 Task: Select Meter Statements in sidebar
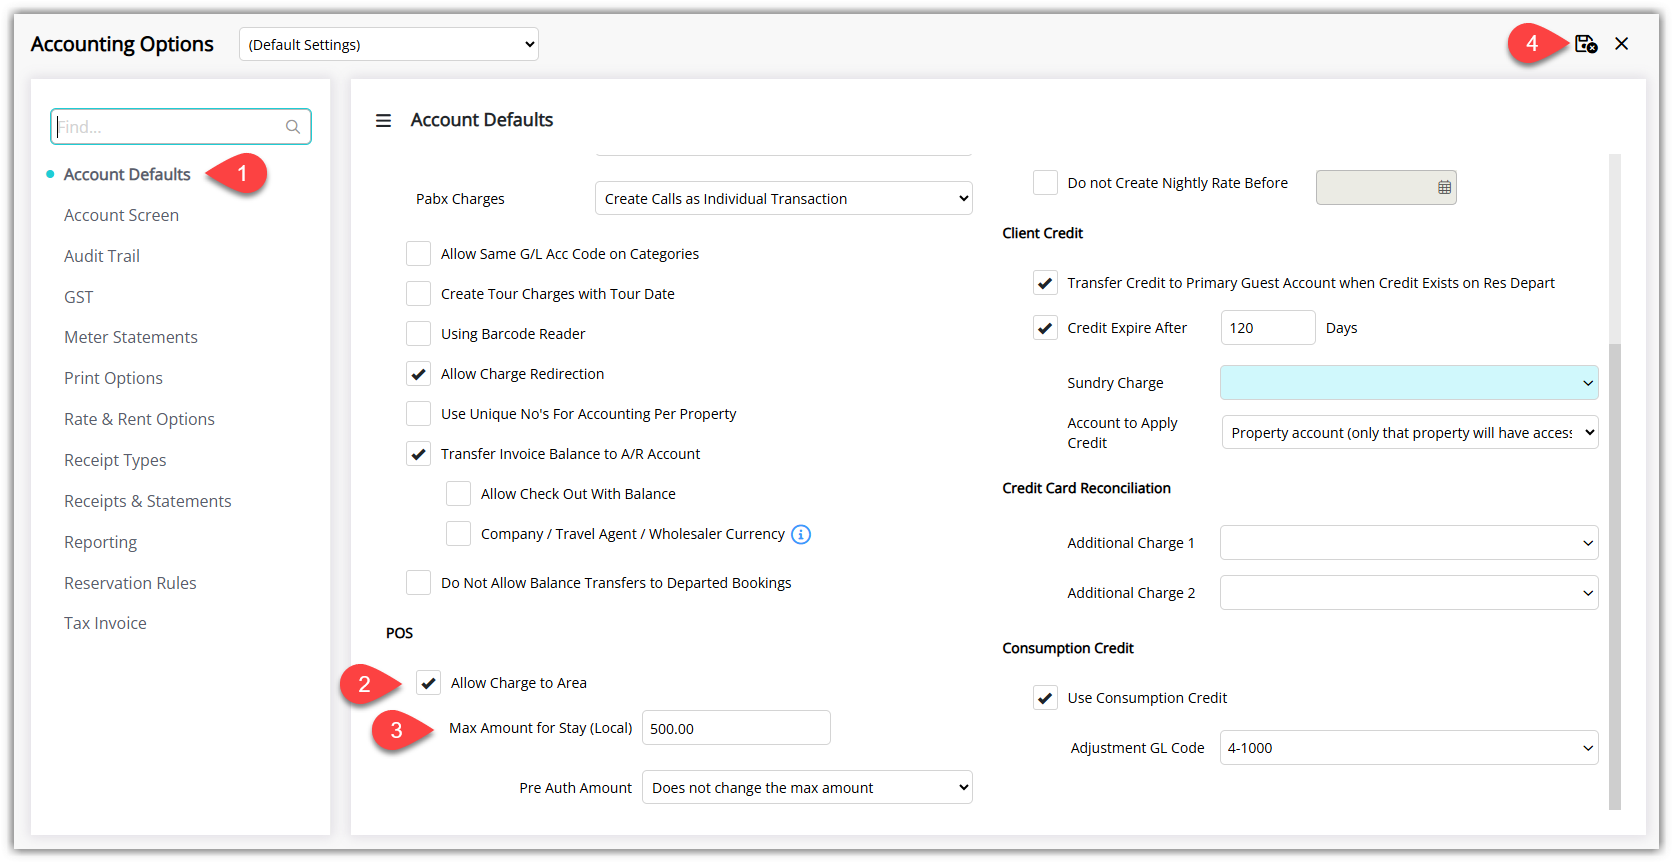(131, 337)
